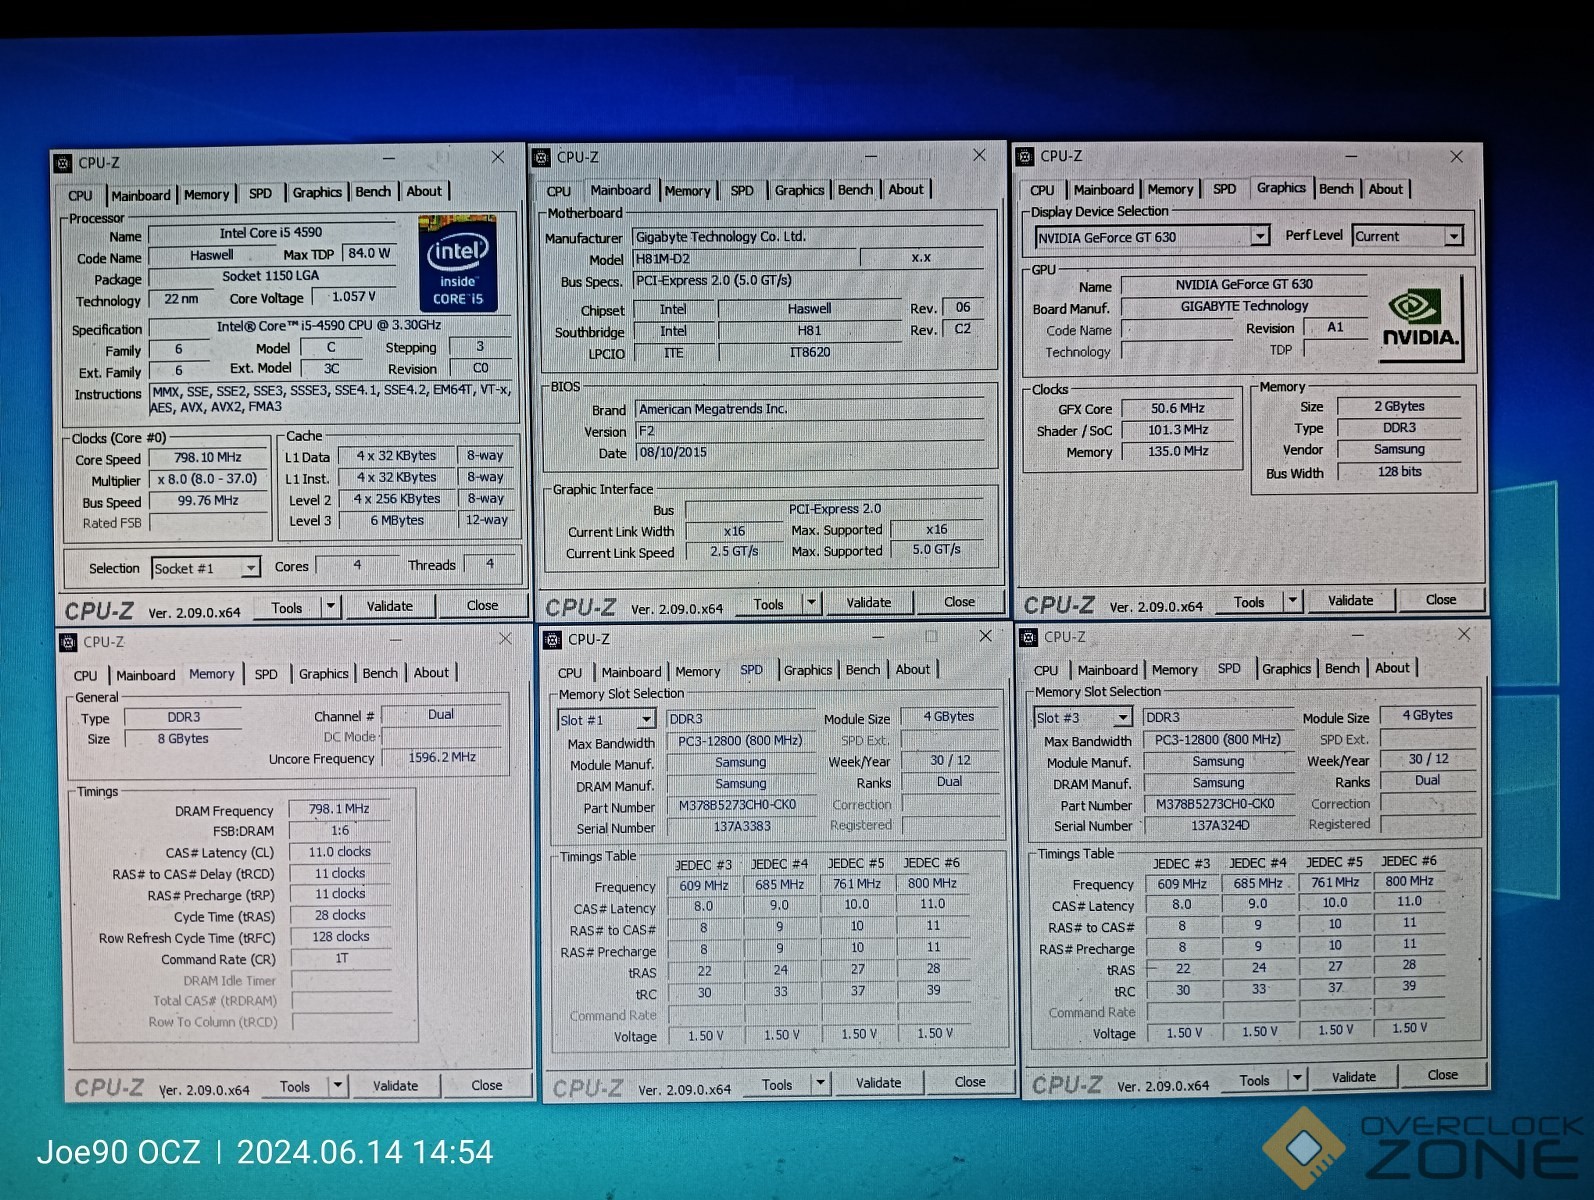Click the Tools button in Motherboard window
The image size is (1594, 1200).
[x=768, y=604]
